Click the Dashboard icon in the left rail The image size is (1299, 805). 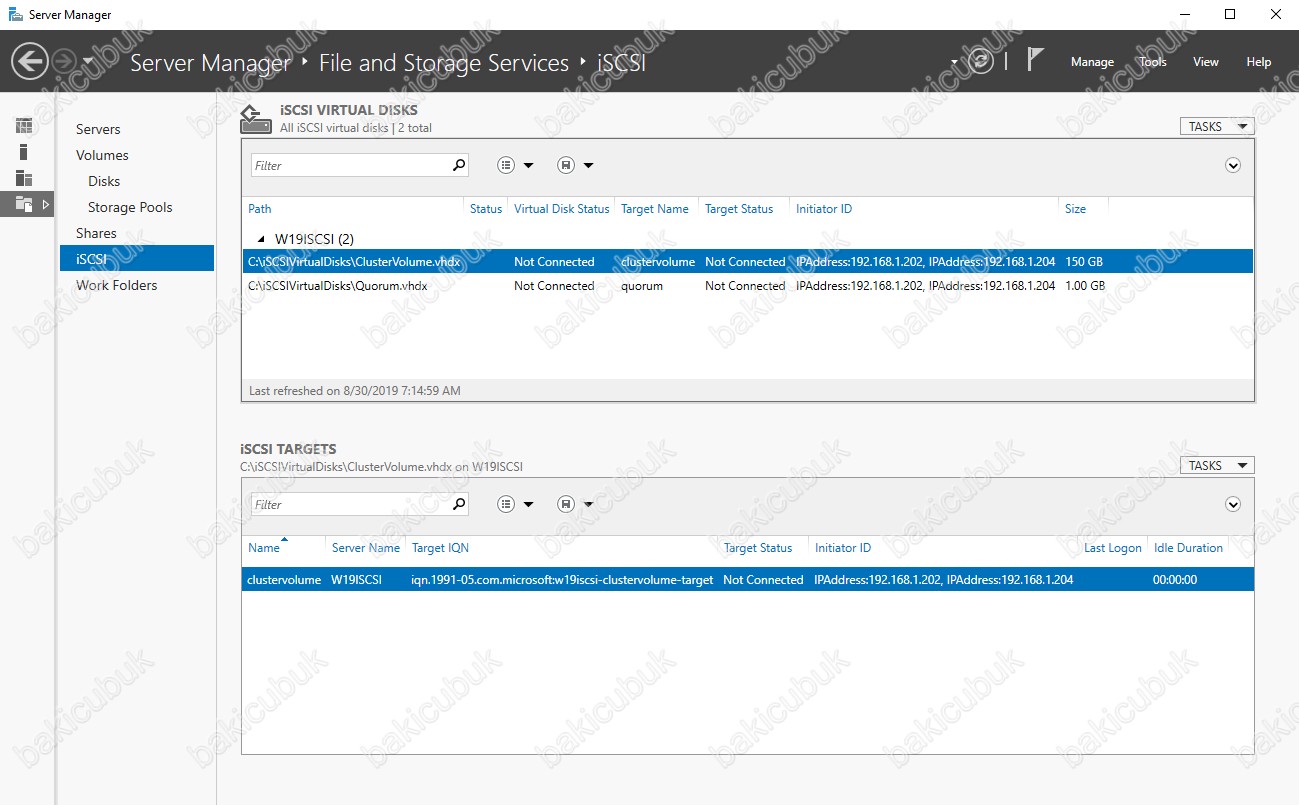pyautogui.click(x=24, y=126)
